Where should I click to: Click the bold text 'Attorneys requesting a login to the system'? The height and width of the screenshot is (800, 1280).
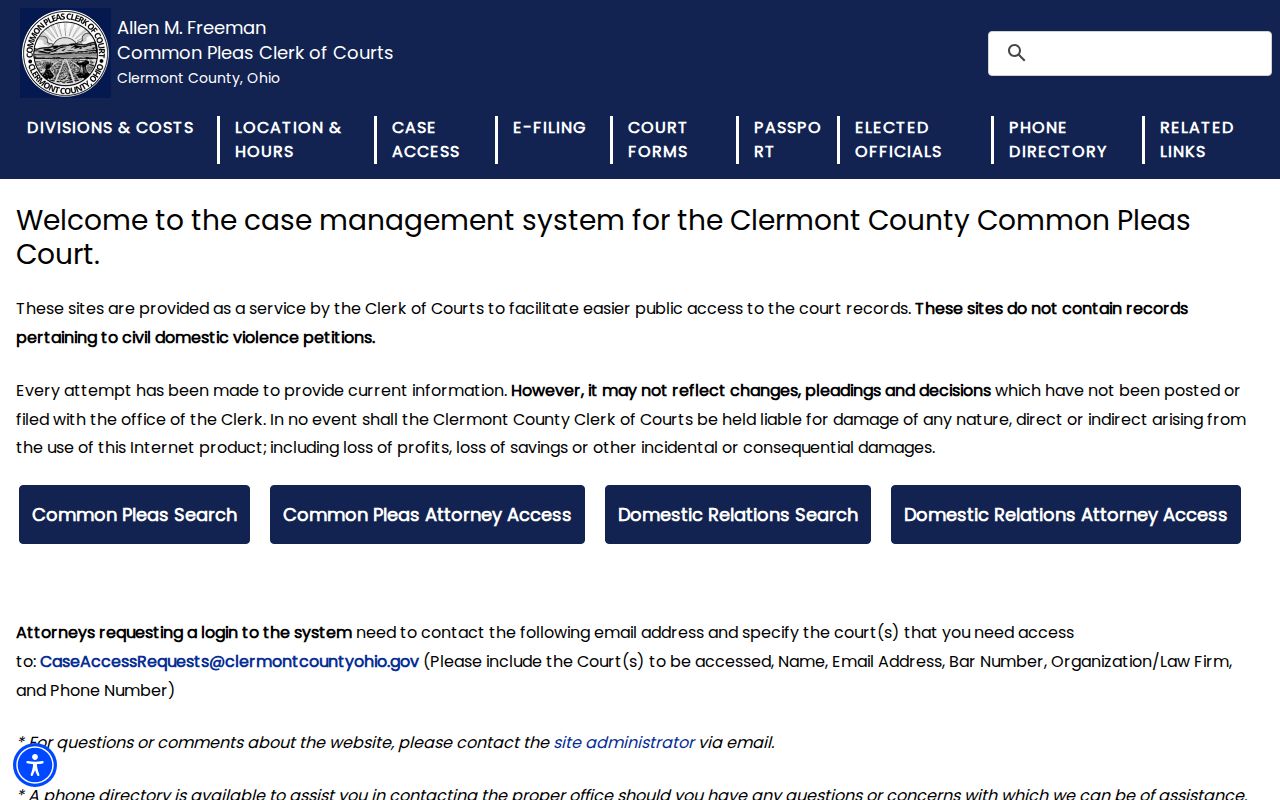click(x=184, y=633)
